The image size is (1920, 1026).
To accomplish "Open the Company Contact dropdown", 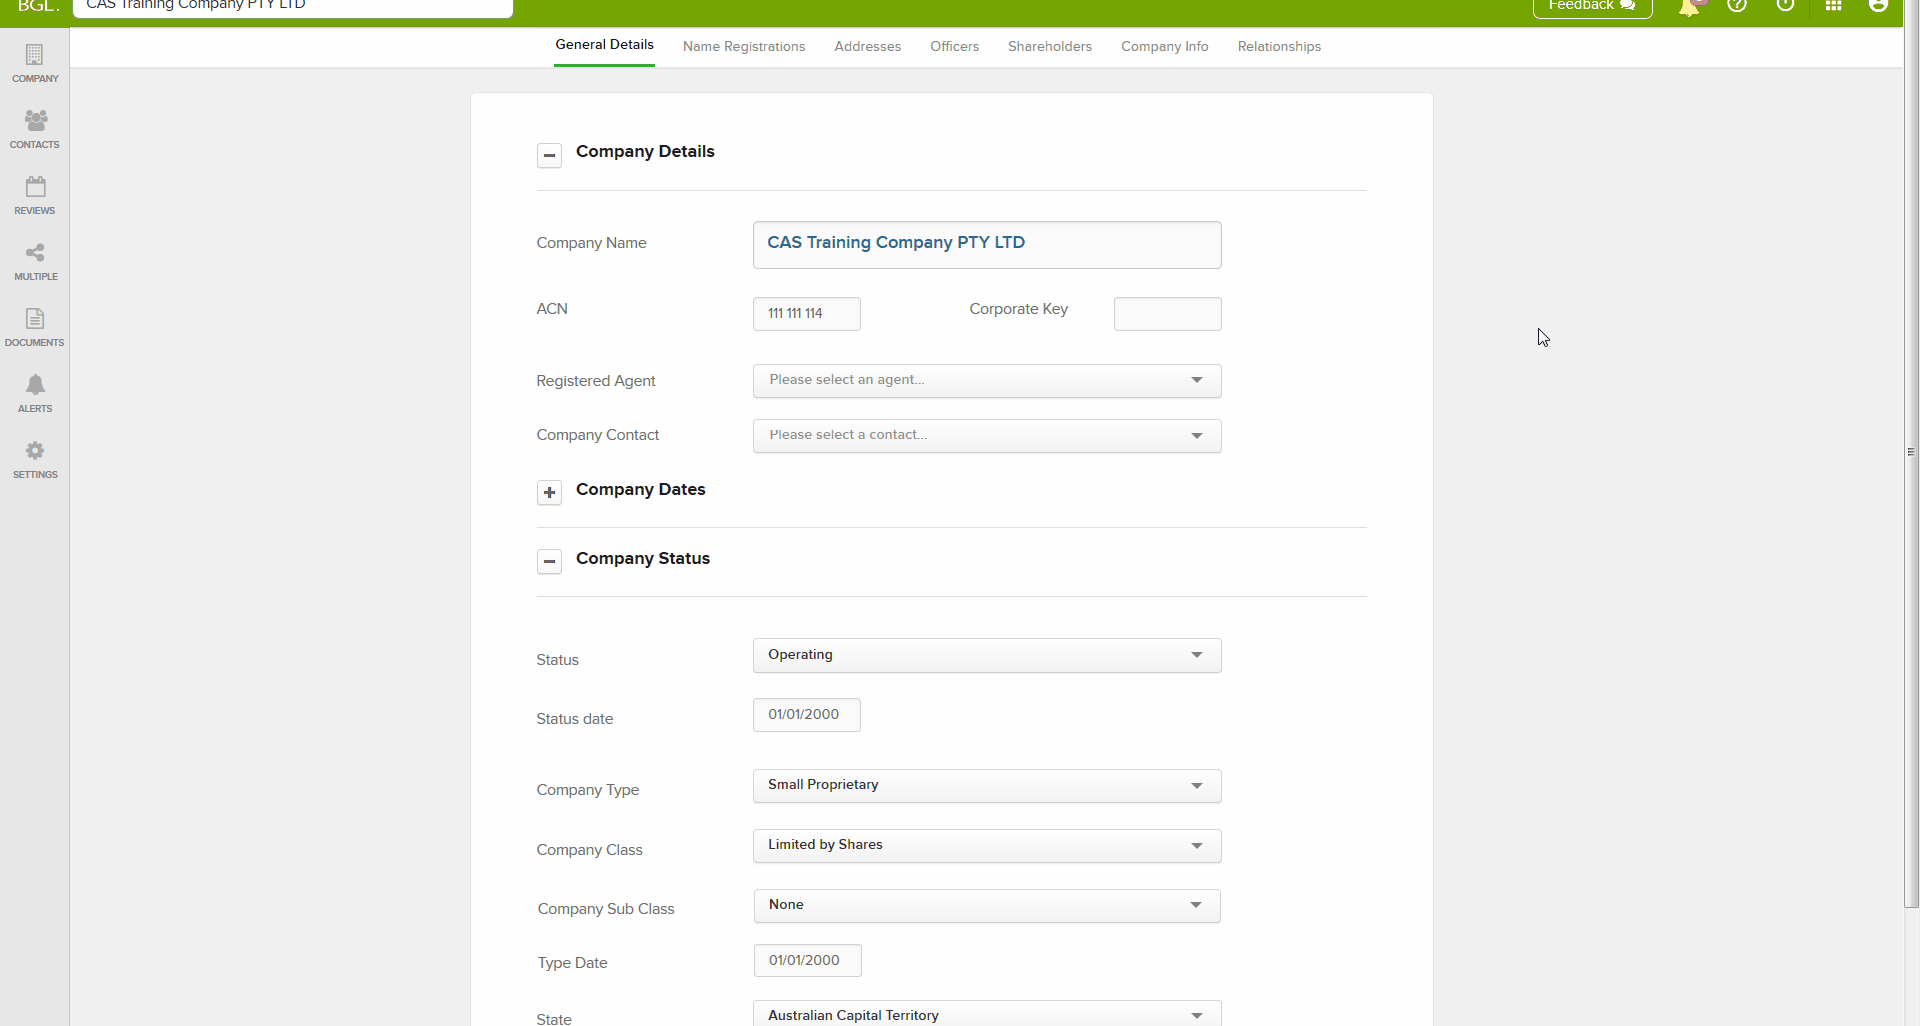I will (x=987, y=435).
